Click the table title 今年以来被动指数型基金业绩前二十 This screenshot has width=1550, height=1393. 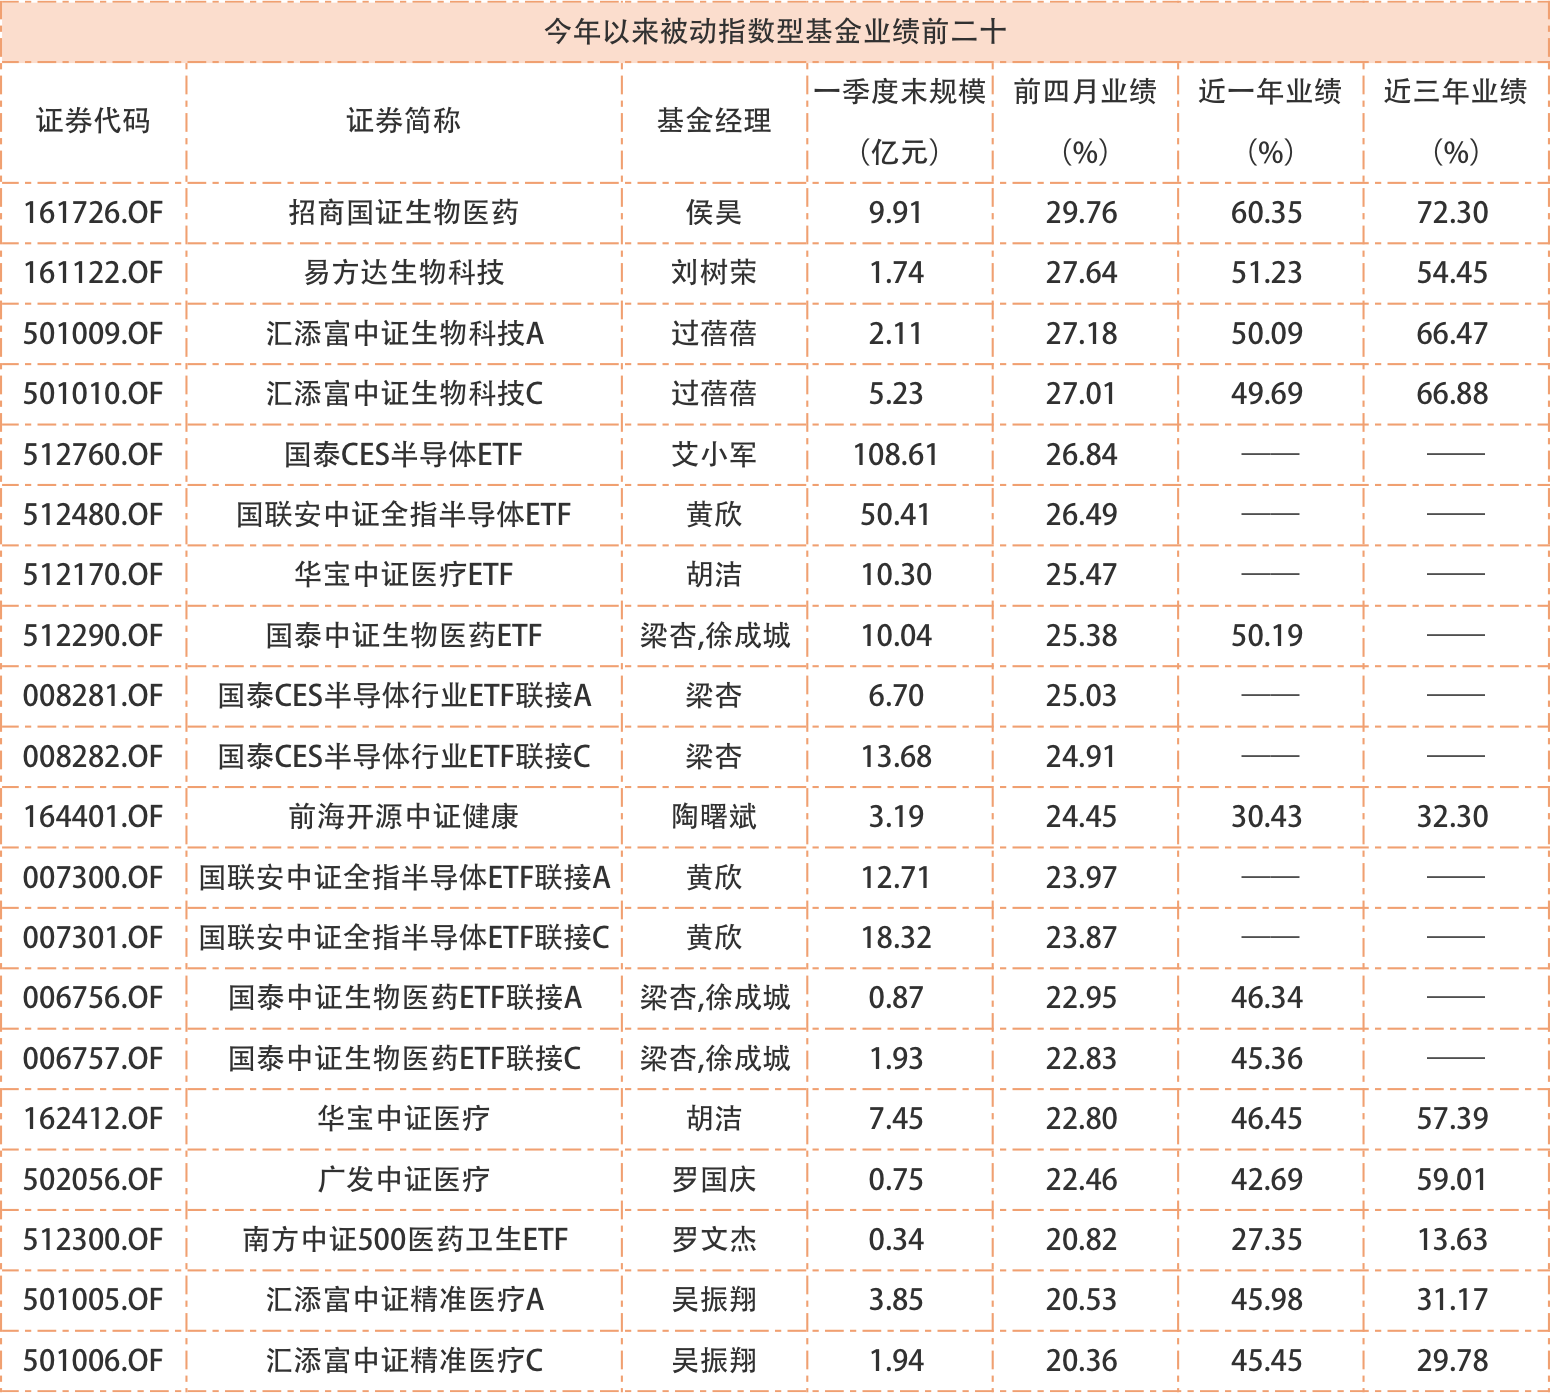[x=775, y=32]
